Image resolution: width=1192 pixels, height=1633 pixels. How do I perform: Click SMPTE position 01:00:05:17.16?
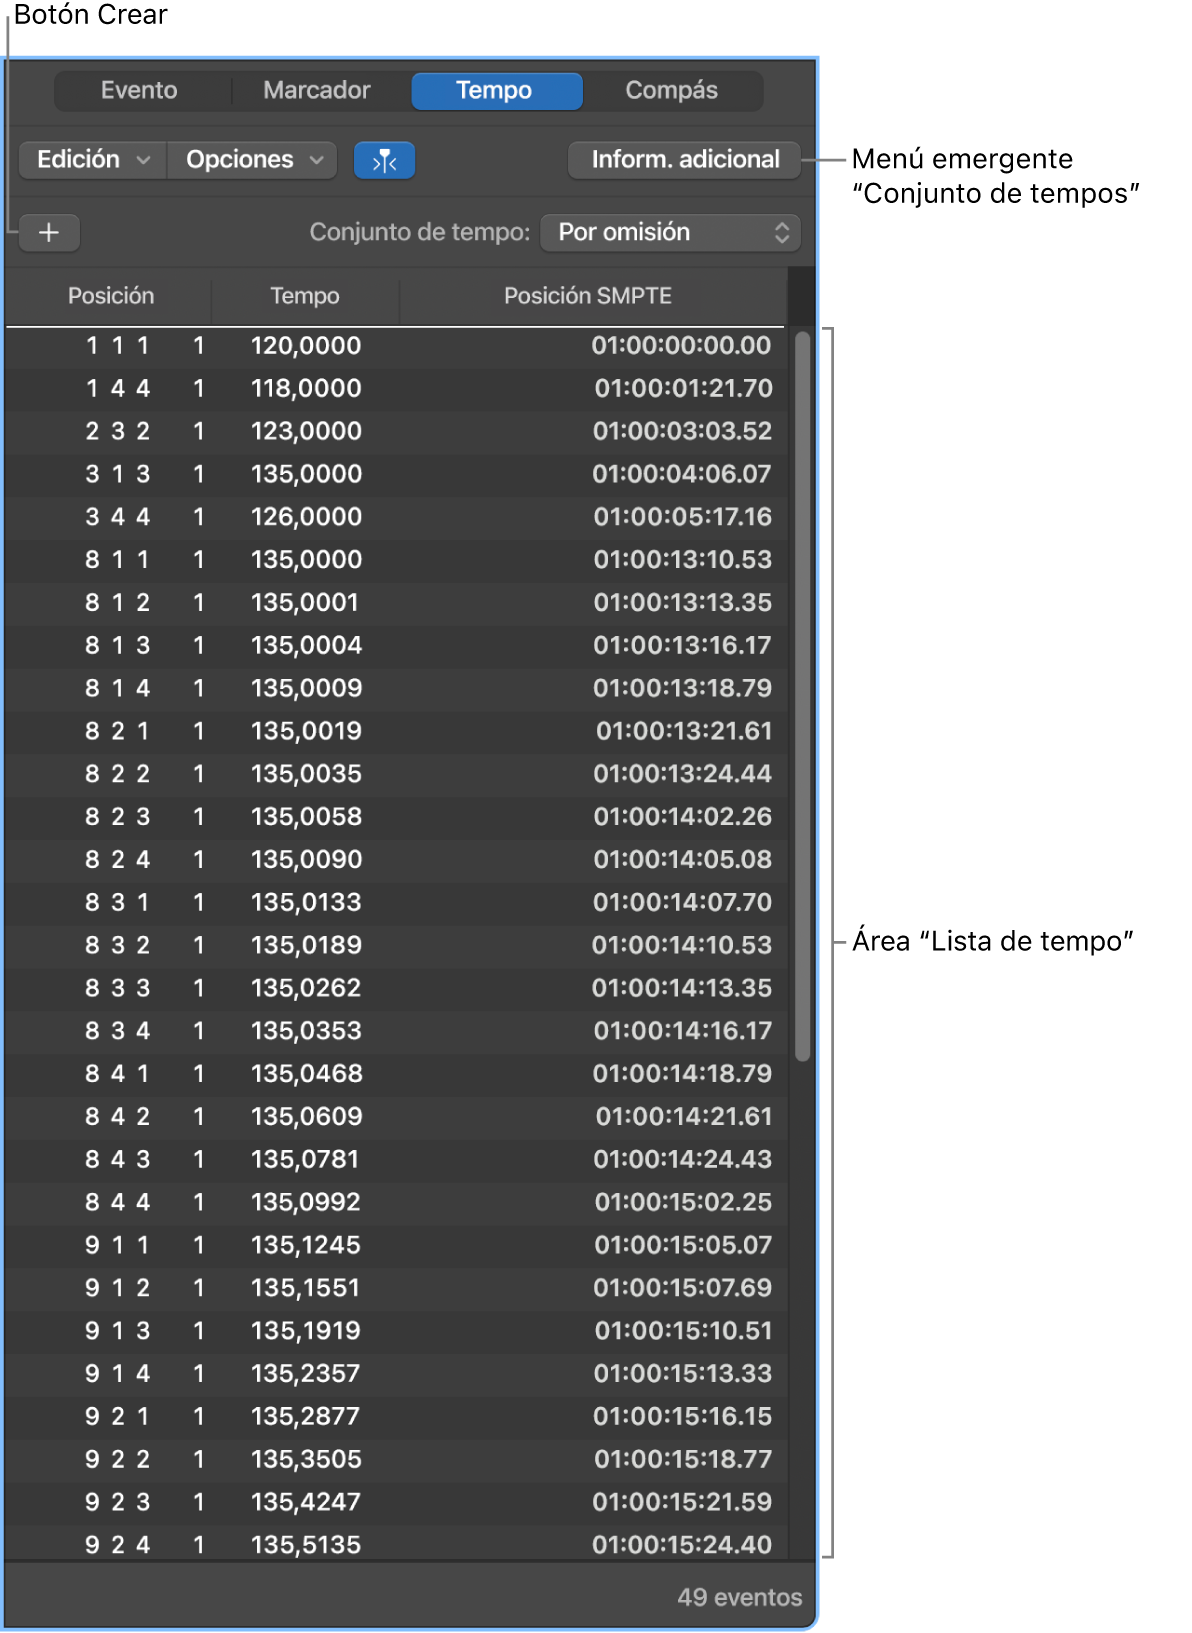(682, 517)
